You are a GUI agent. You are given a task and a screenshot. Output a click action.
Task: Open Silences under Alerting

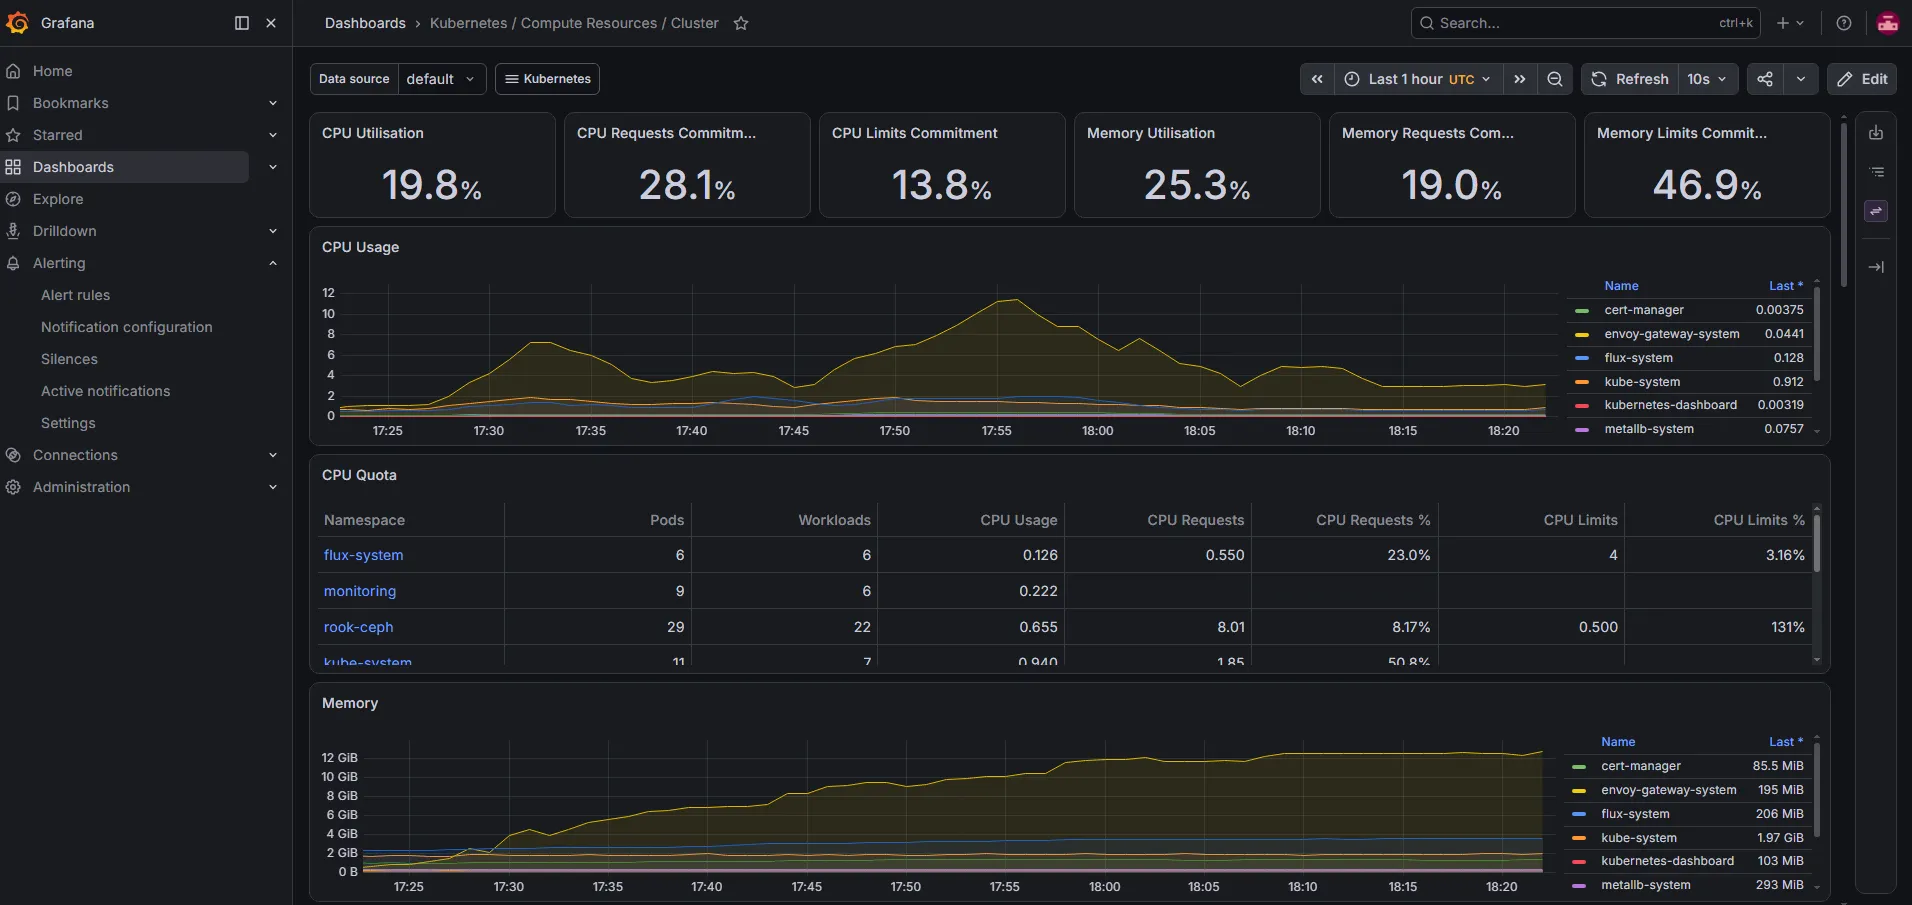(69, 359)
